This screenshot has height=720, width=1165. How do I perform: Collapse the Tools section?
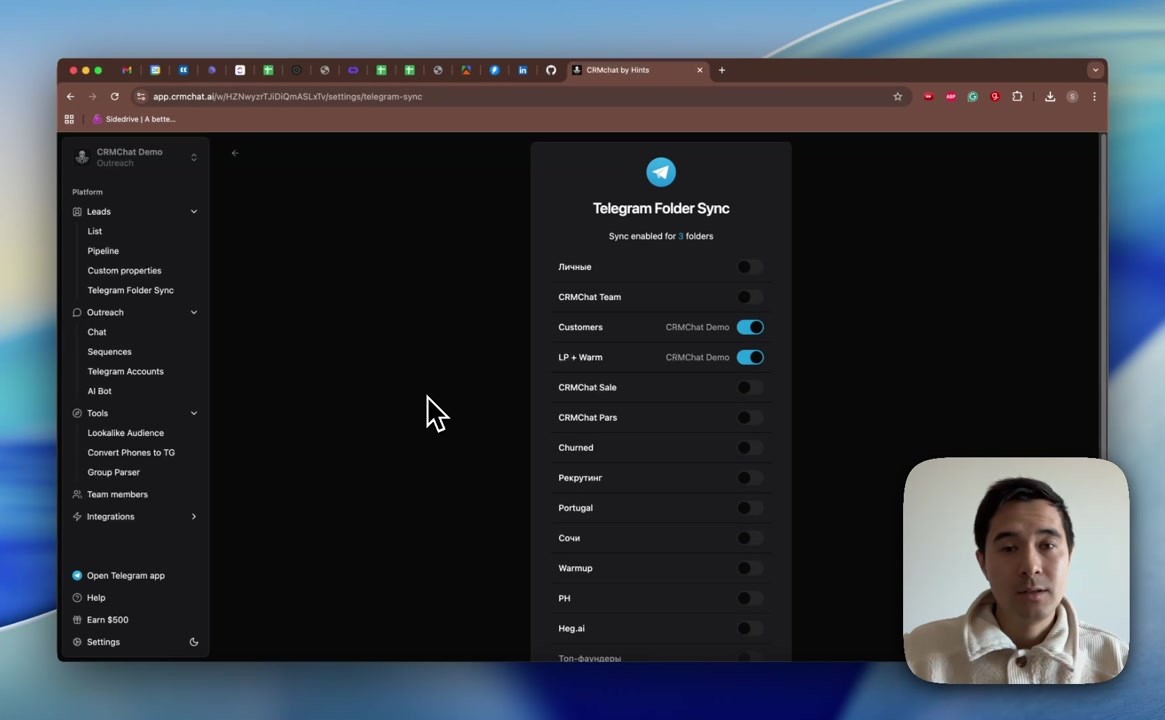(194, 413)
